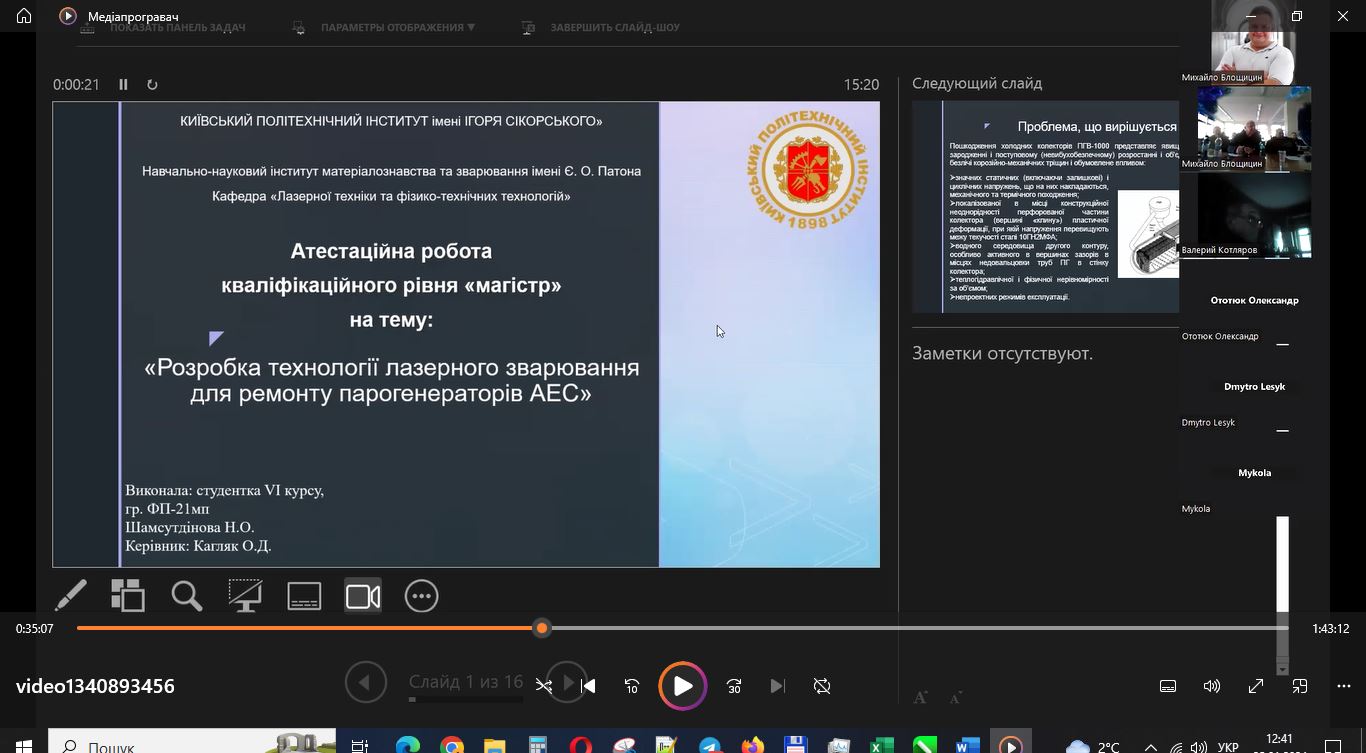Switch the УКР input language
The width and height of the screenshot is (1366, 753).
(x=1228, y=746)
